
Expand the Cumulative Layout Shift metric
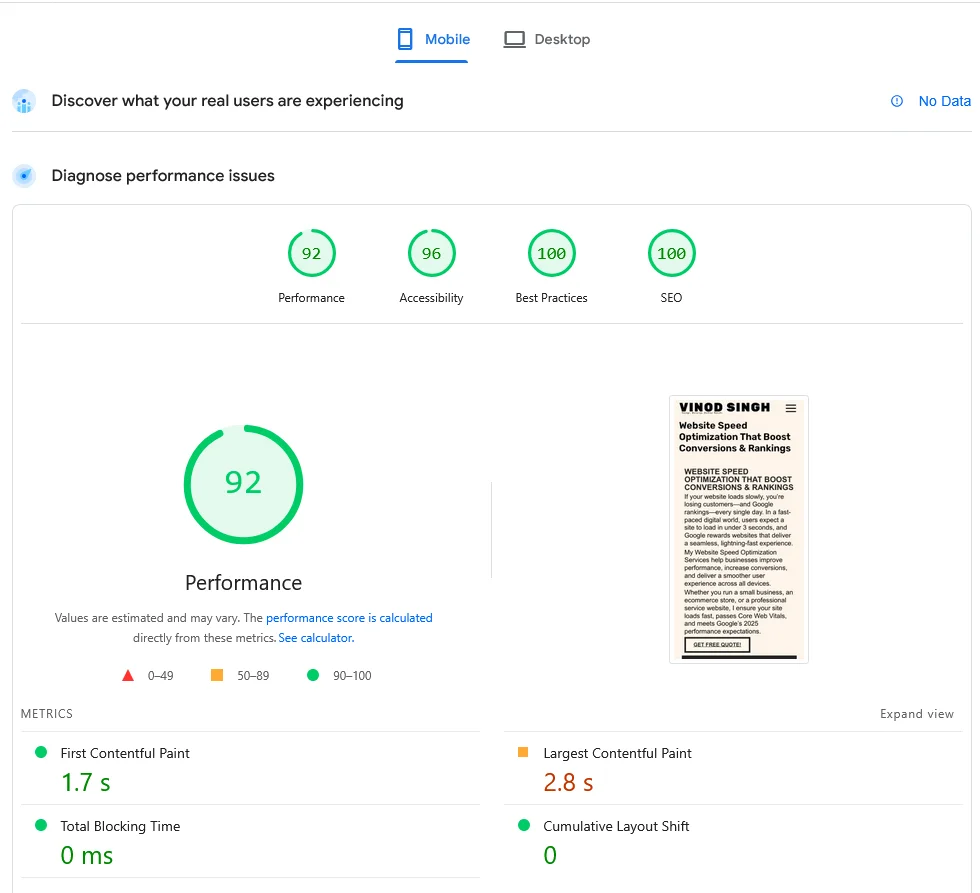(616, 826)
